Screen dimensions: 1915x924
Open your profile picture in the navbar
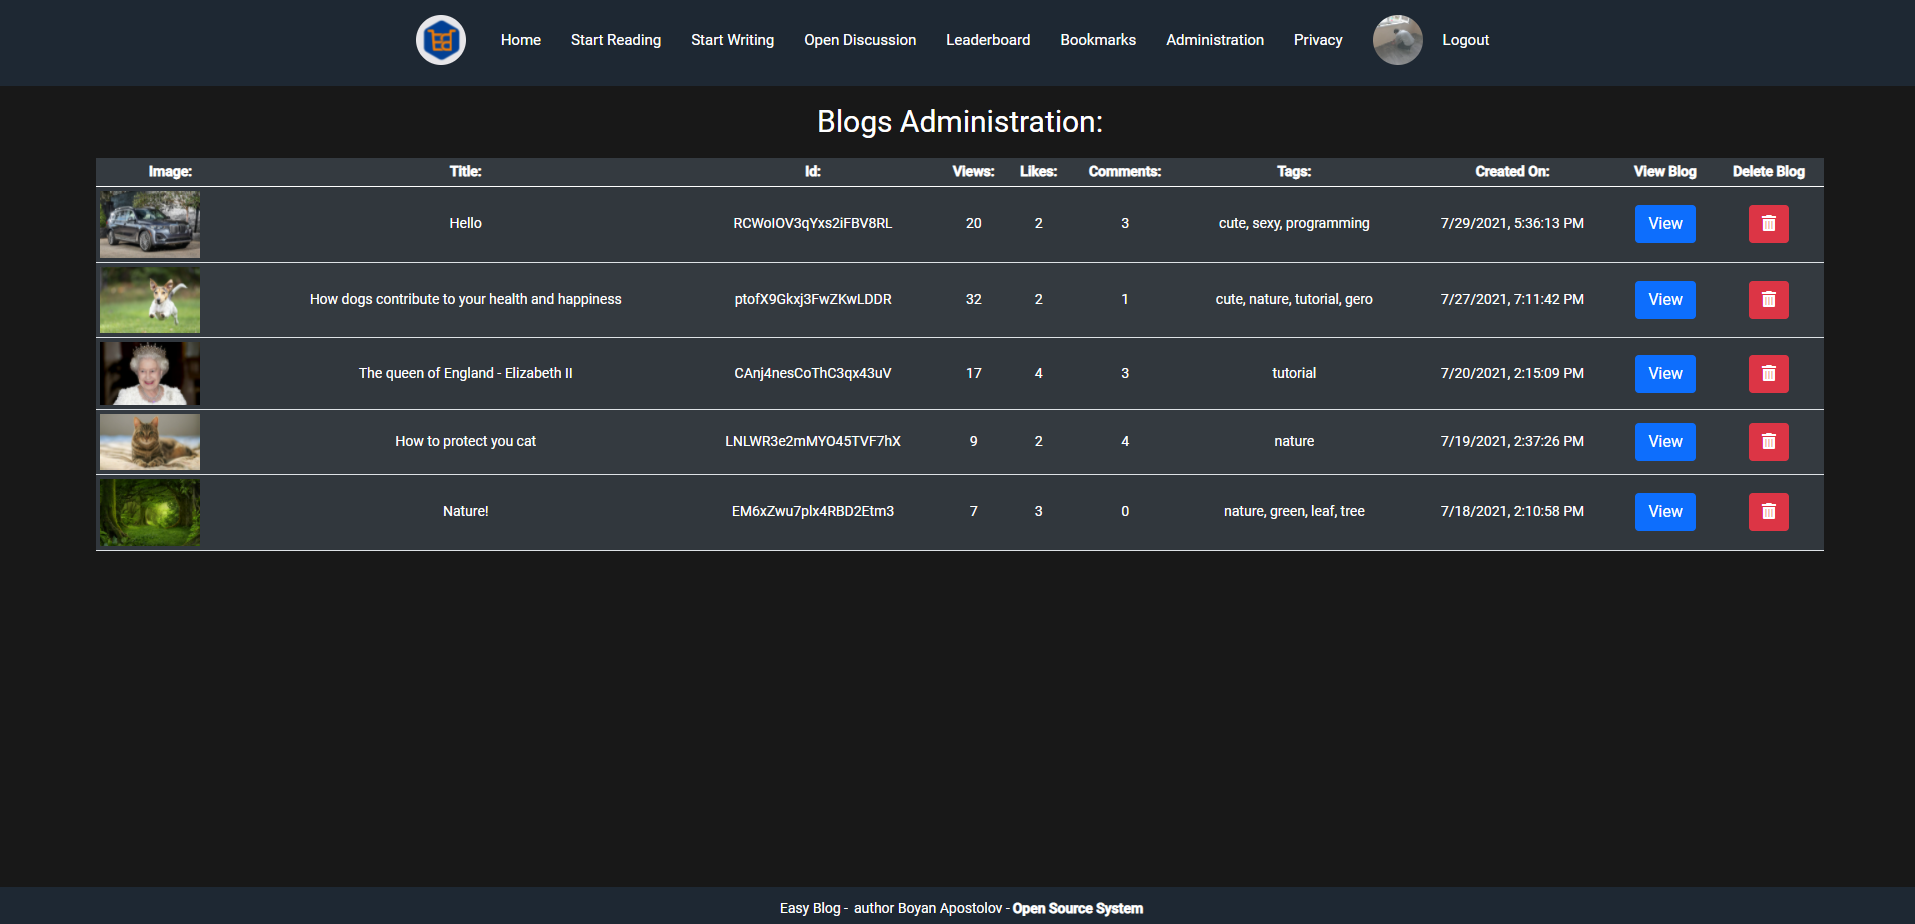click(1397, 40)
